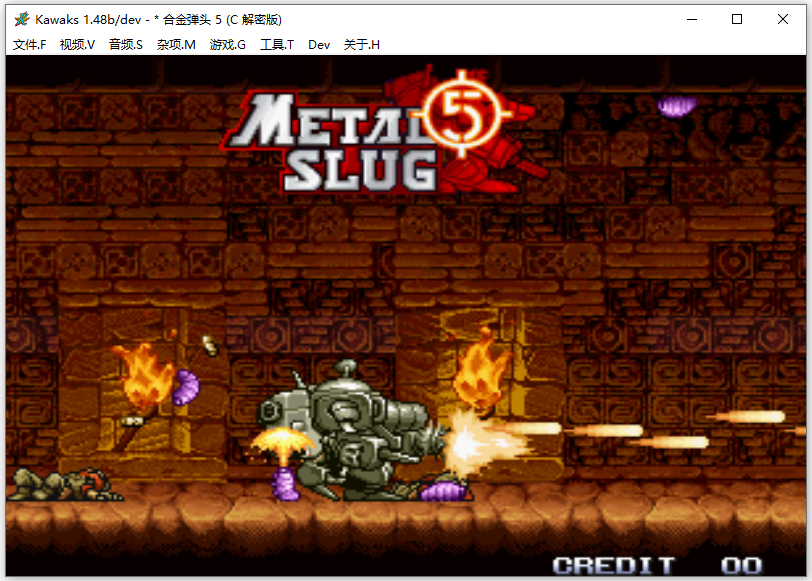Image resolution: width=812 pixels, height=581 pixels.
Task: Open the 文件.F menu
Action: click(30, 45)
